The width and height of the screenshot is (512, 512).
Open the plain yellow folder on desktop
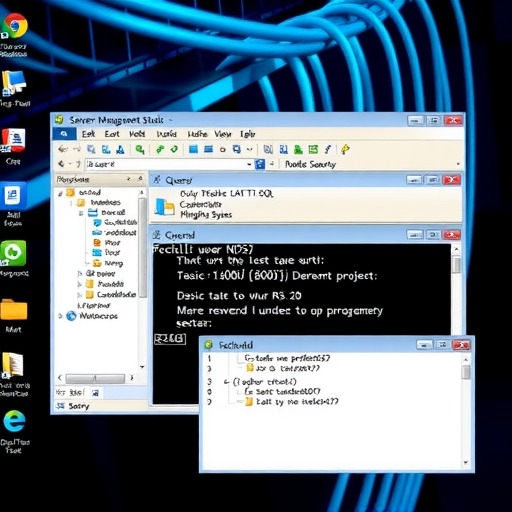[14, 309]
